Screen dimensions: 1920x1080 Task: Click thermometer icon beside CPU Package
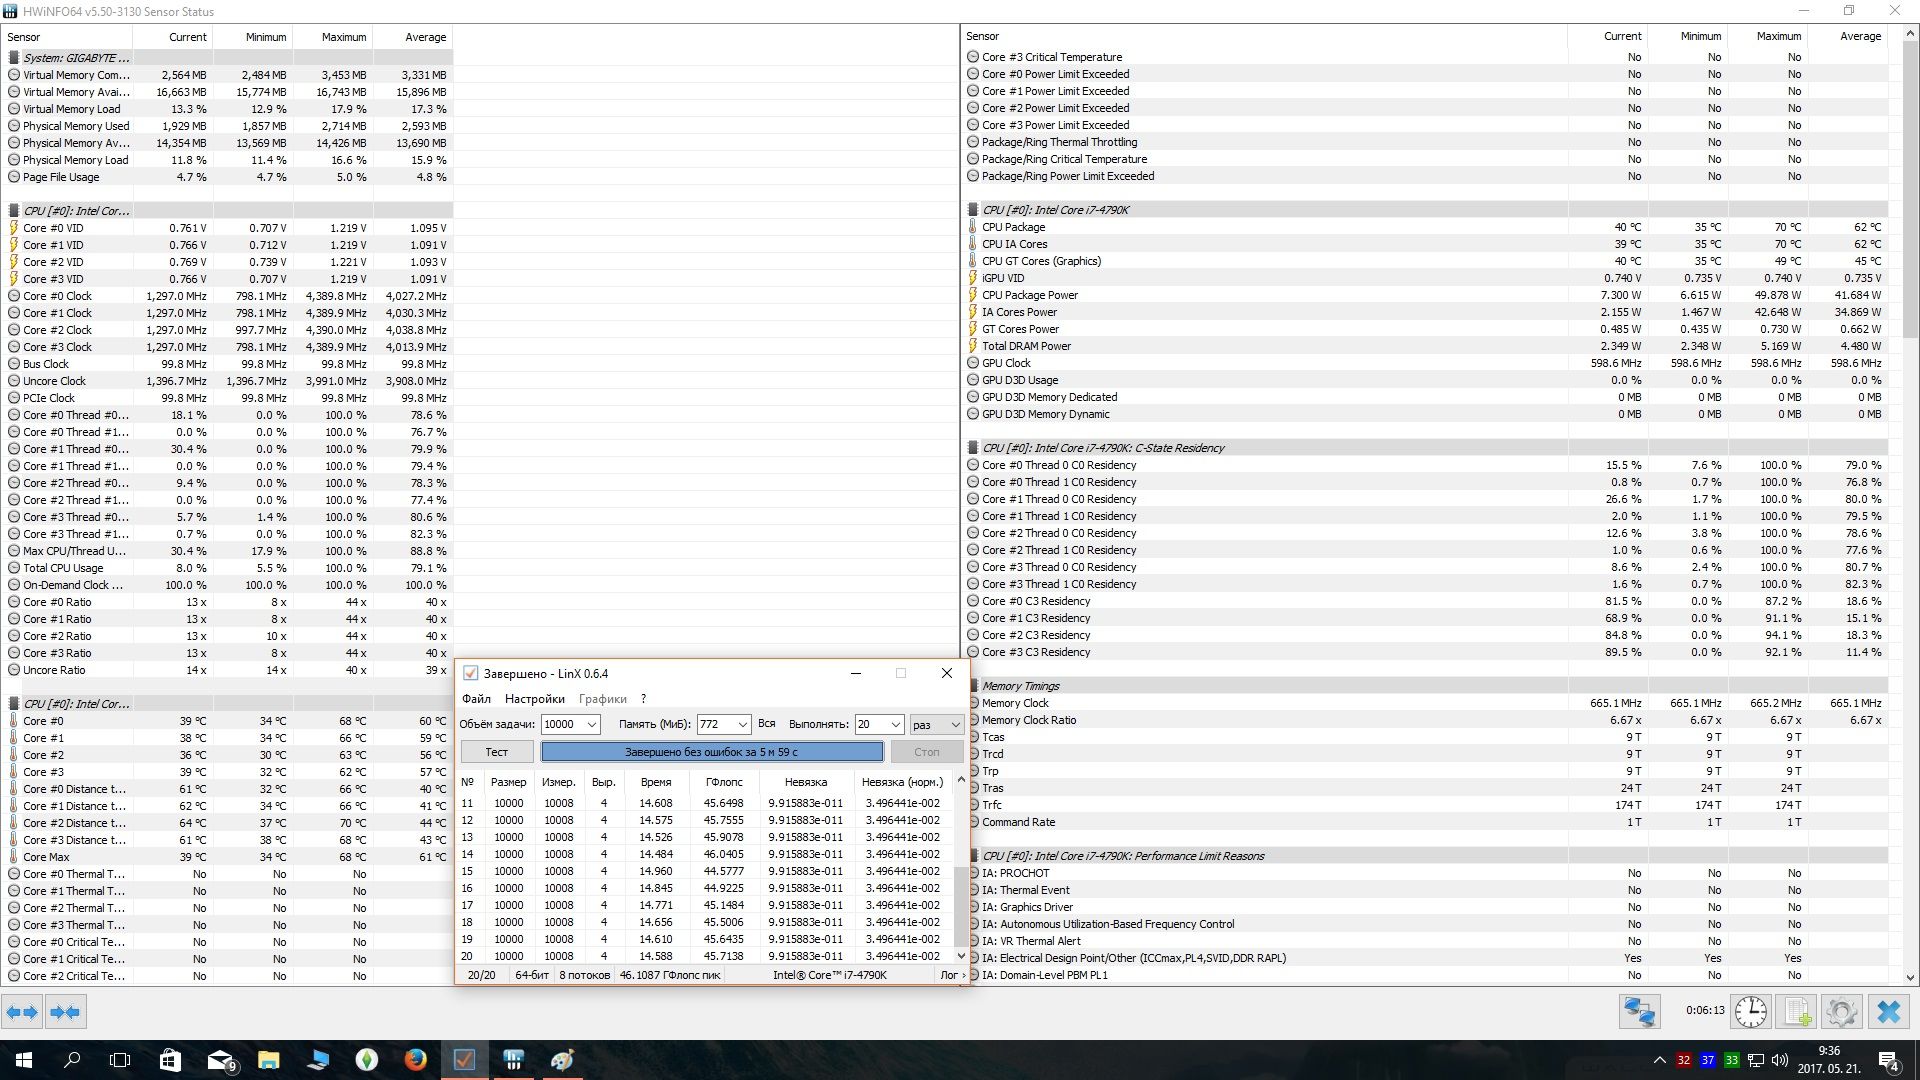(973, 227)
